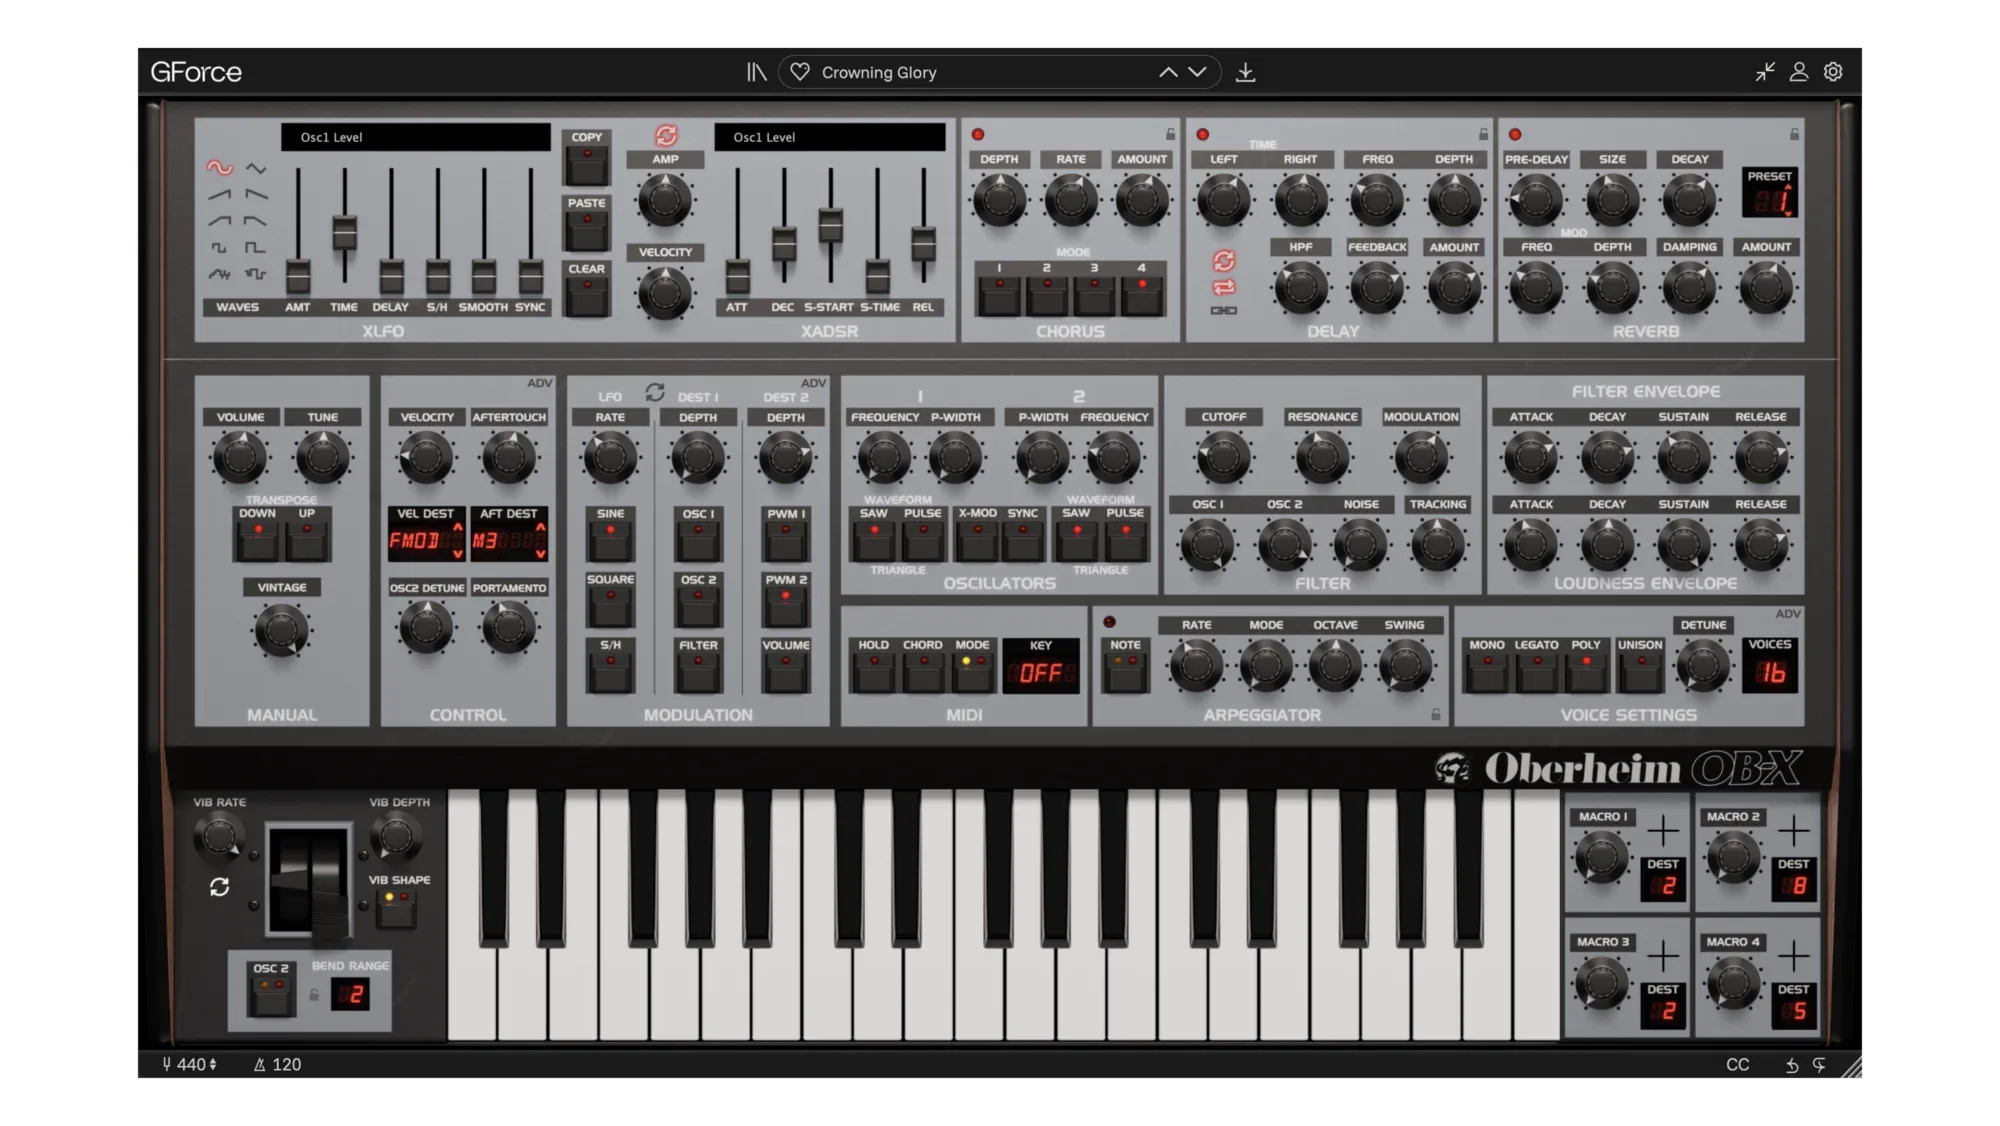2000x1126 pixels.
Task: Toggle XADSR loop sync icon above AMP
Action: coord(666,135)
